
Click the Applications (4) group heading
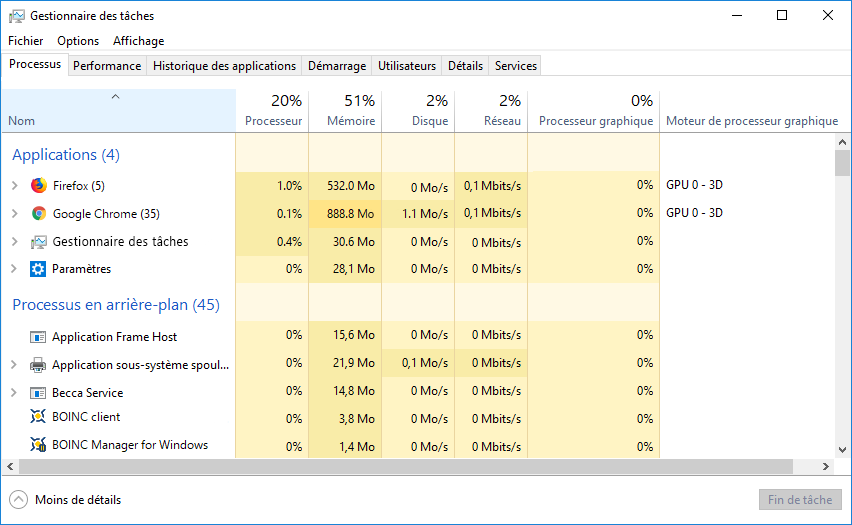[x=66, y=155]
